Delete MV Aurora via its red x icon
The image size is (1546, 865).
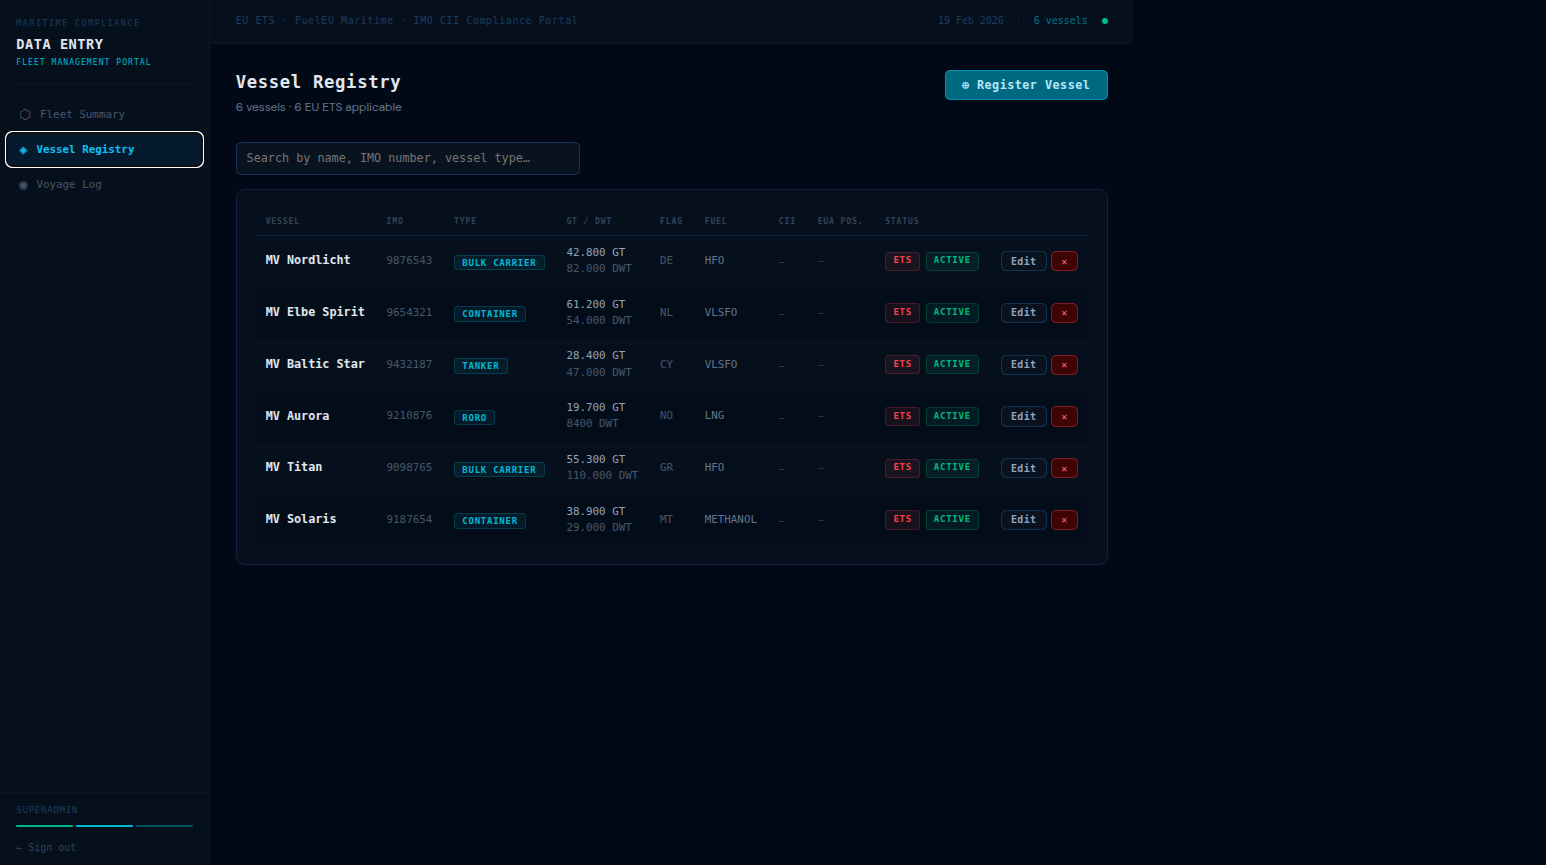click(1064, 417)
